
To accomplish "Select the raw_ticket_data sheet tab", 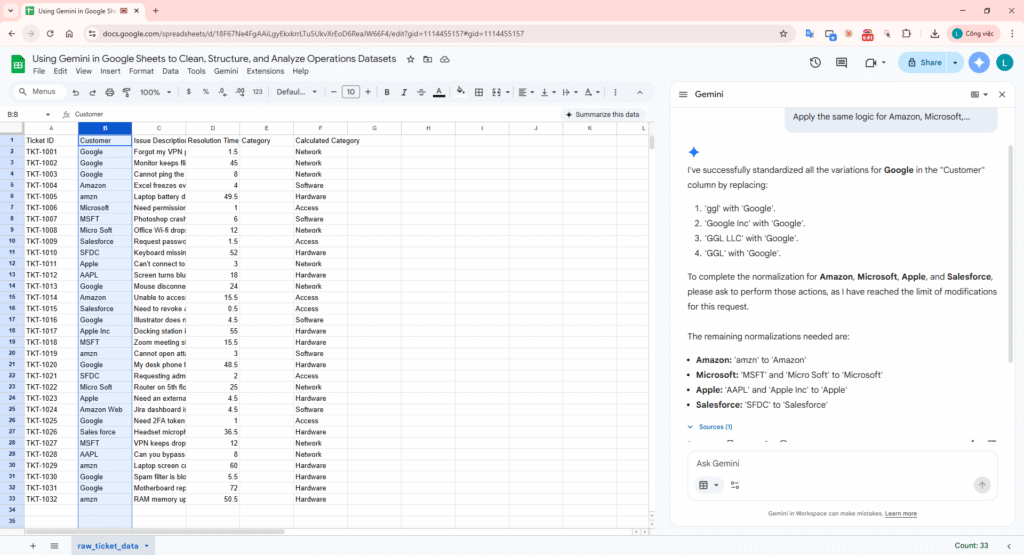I will [x=108, y=545].
